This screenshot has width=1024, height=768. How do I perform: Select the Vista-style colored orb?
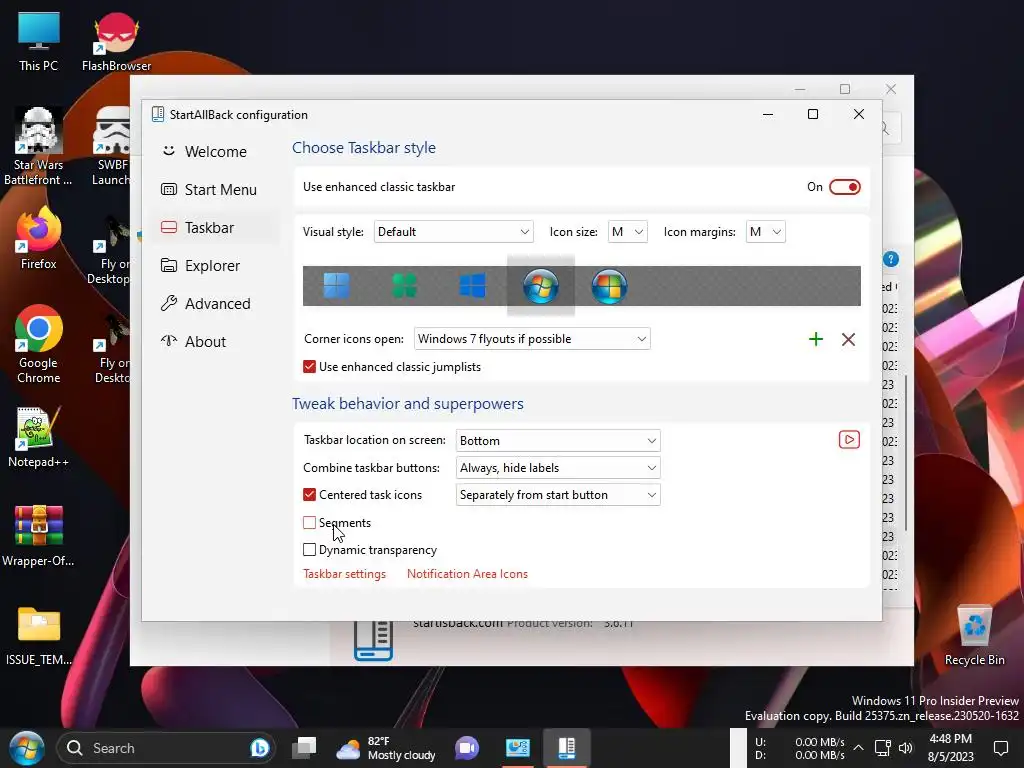click(609, 286)
